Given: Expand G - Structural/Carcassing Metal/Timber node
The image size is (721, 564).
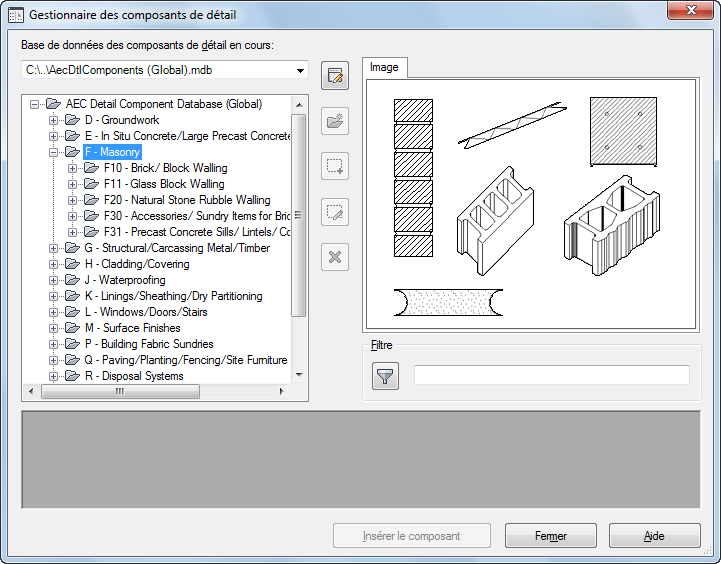Looking at the screenshot, I should pyautogui.click(x=53, y=248).
